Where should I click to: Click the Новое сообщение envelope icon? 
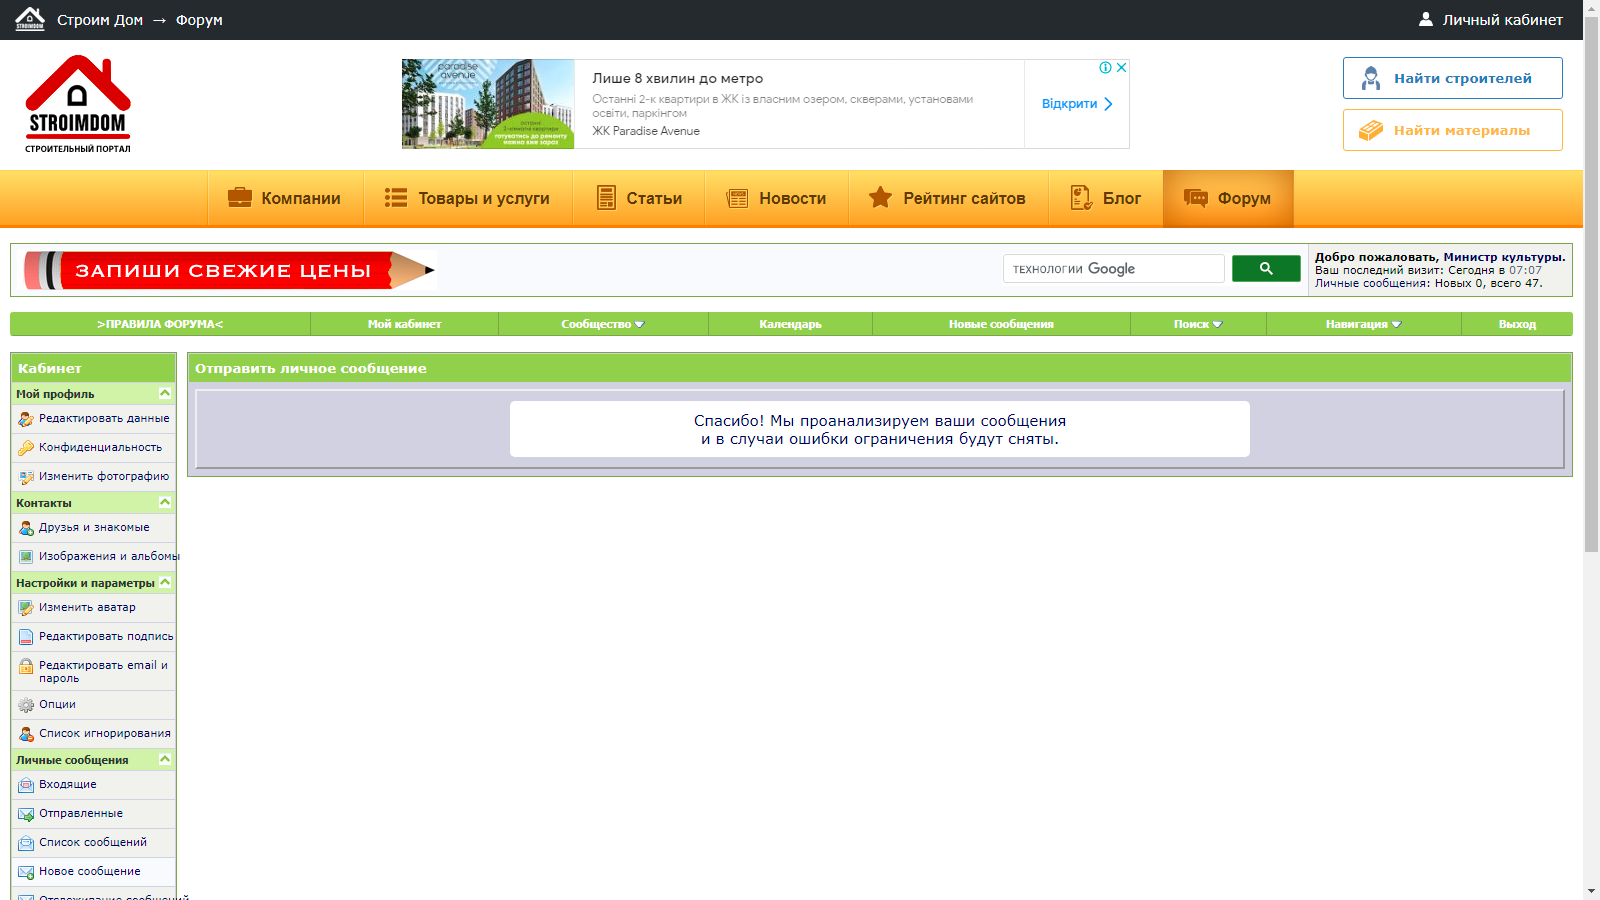[25, 871]
